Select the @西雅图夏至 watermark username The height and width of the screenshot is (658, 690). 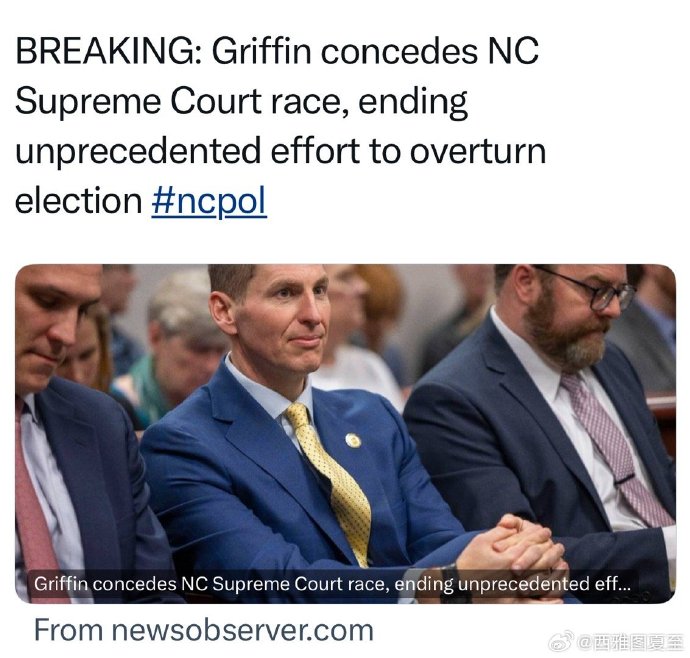point(630,642)
